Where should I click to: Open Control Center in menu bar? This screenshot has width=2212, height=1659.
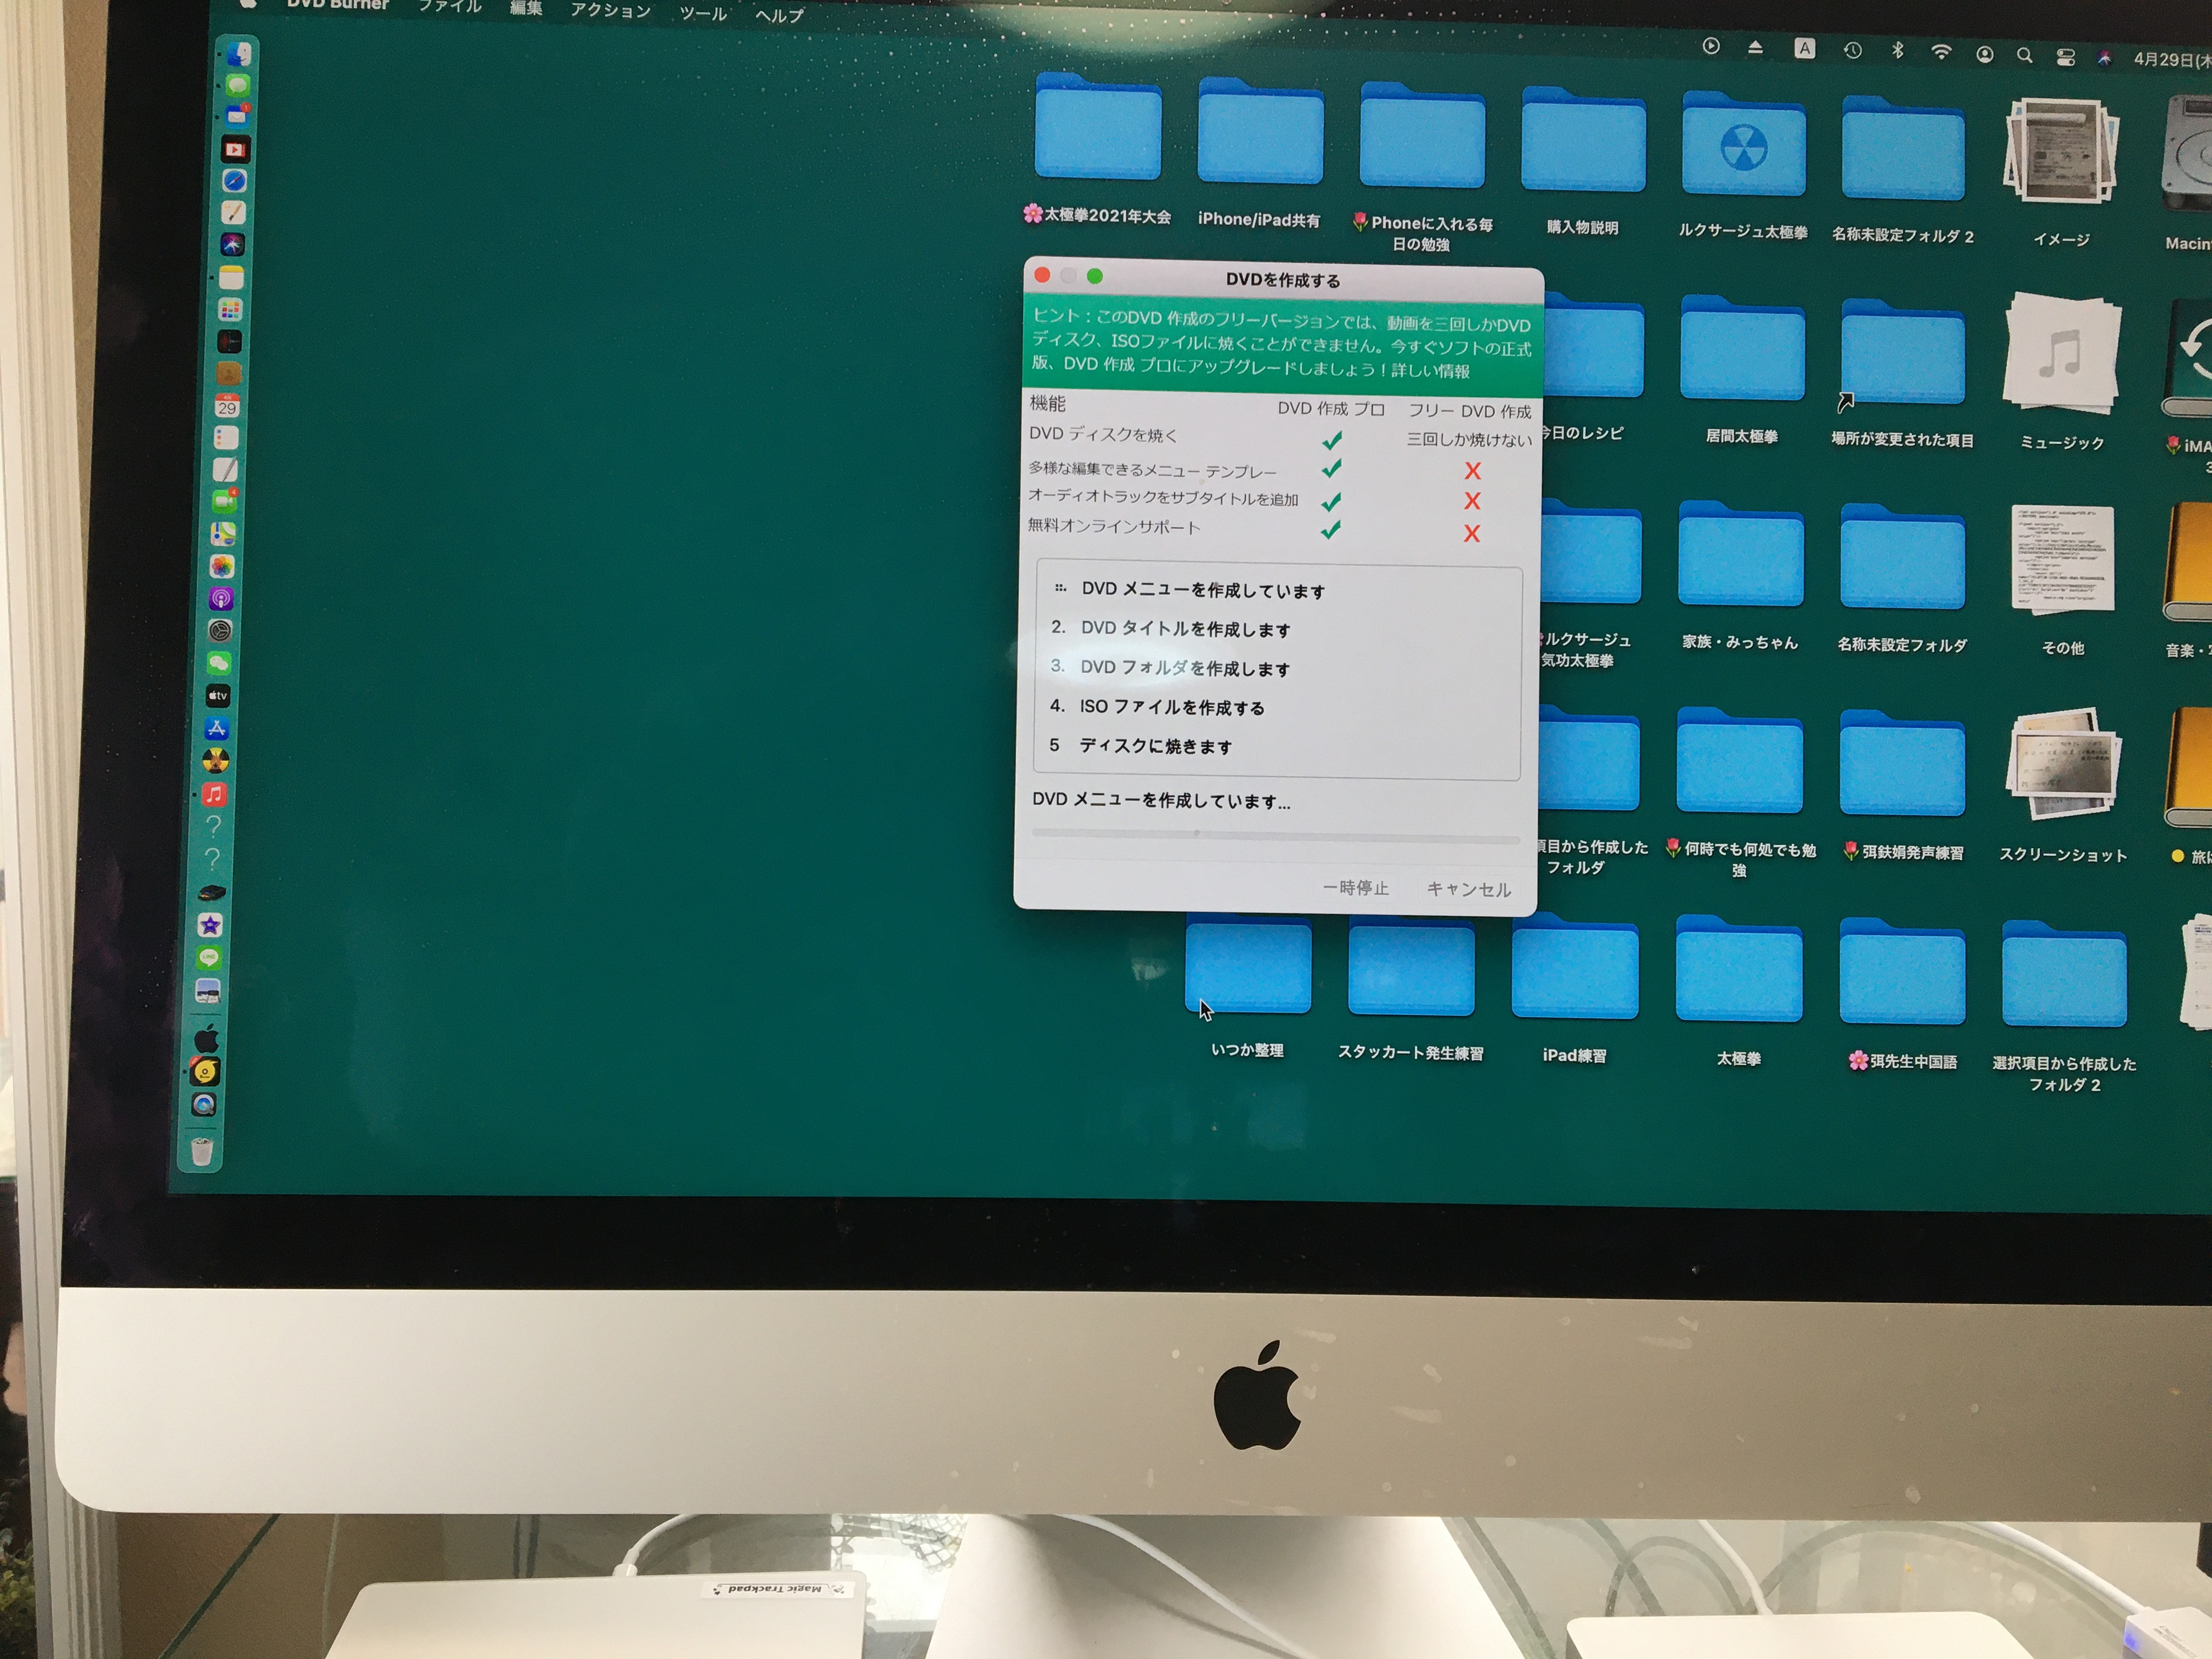pyautogui.click(x=2065, y=57)
